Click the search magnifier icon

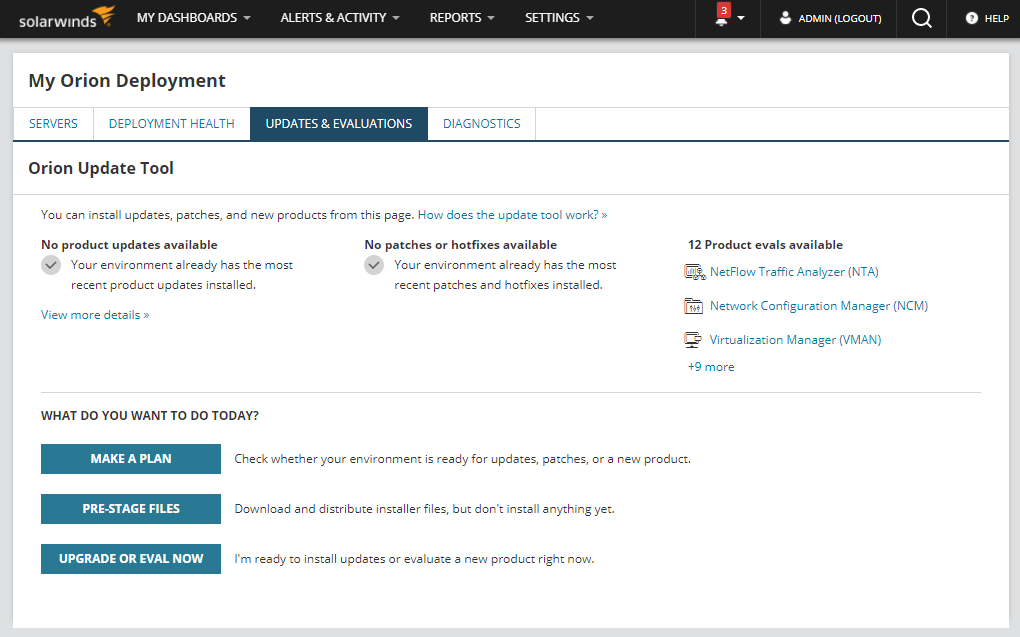921,18
